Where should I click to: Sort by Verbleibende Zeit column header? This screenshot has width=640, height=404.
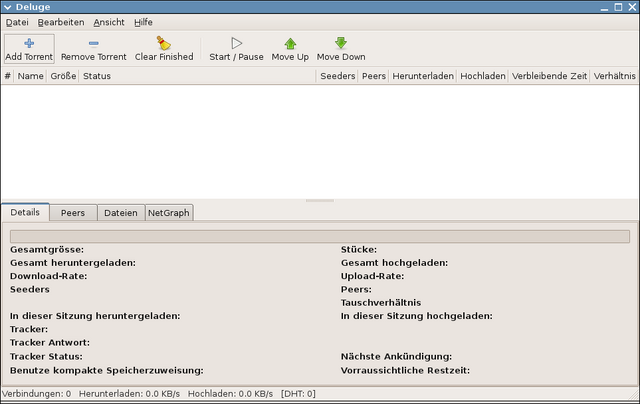pos(549,76)
